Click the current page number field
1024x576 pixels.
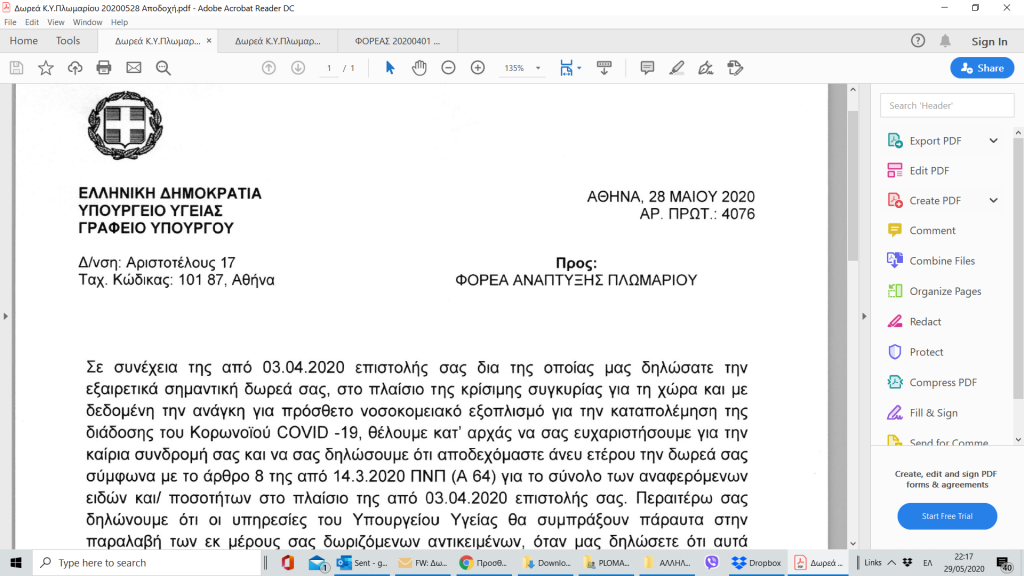click(329, 68)
